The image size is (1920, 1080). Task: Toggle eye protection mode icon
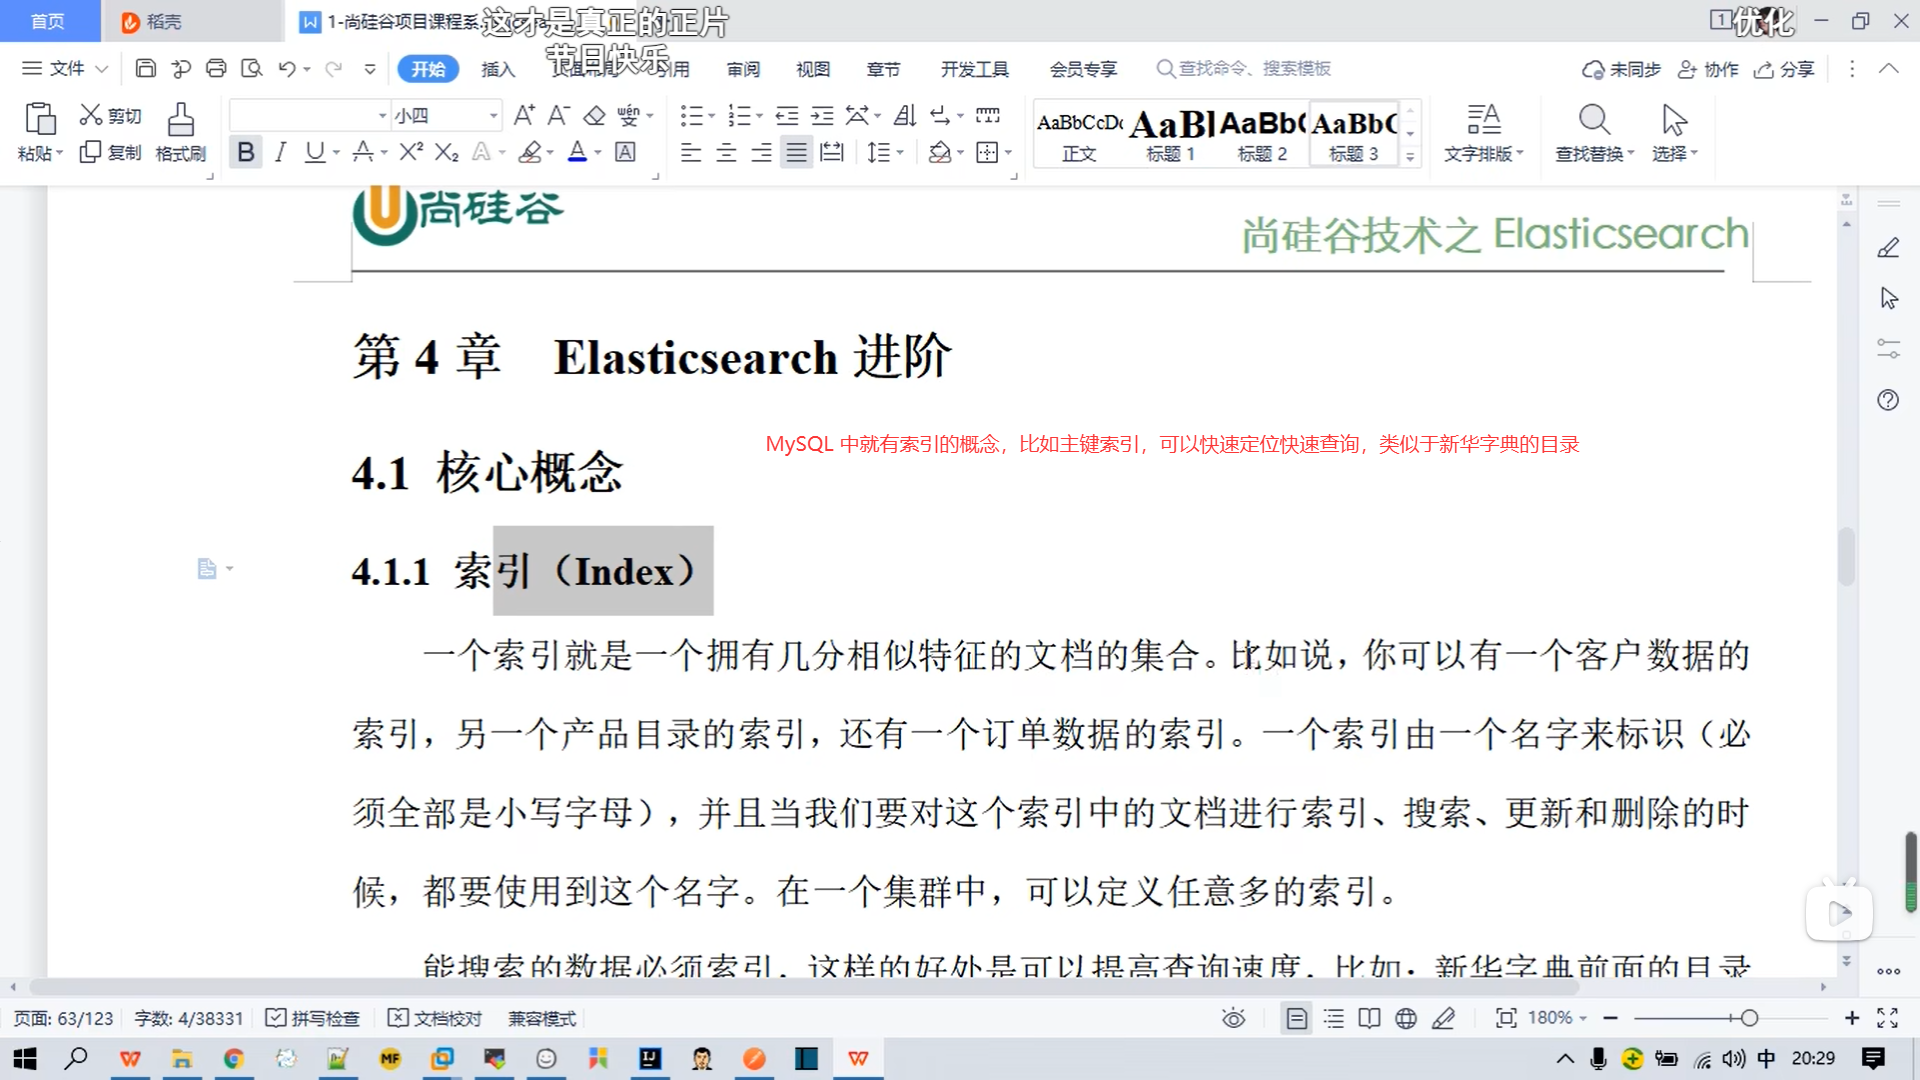tap(1233, 1018)
